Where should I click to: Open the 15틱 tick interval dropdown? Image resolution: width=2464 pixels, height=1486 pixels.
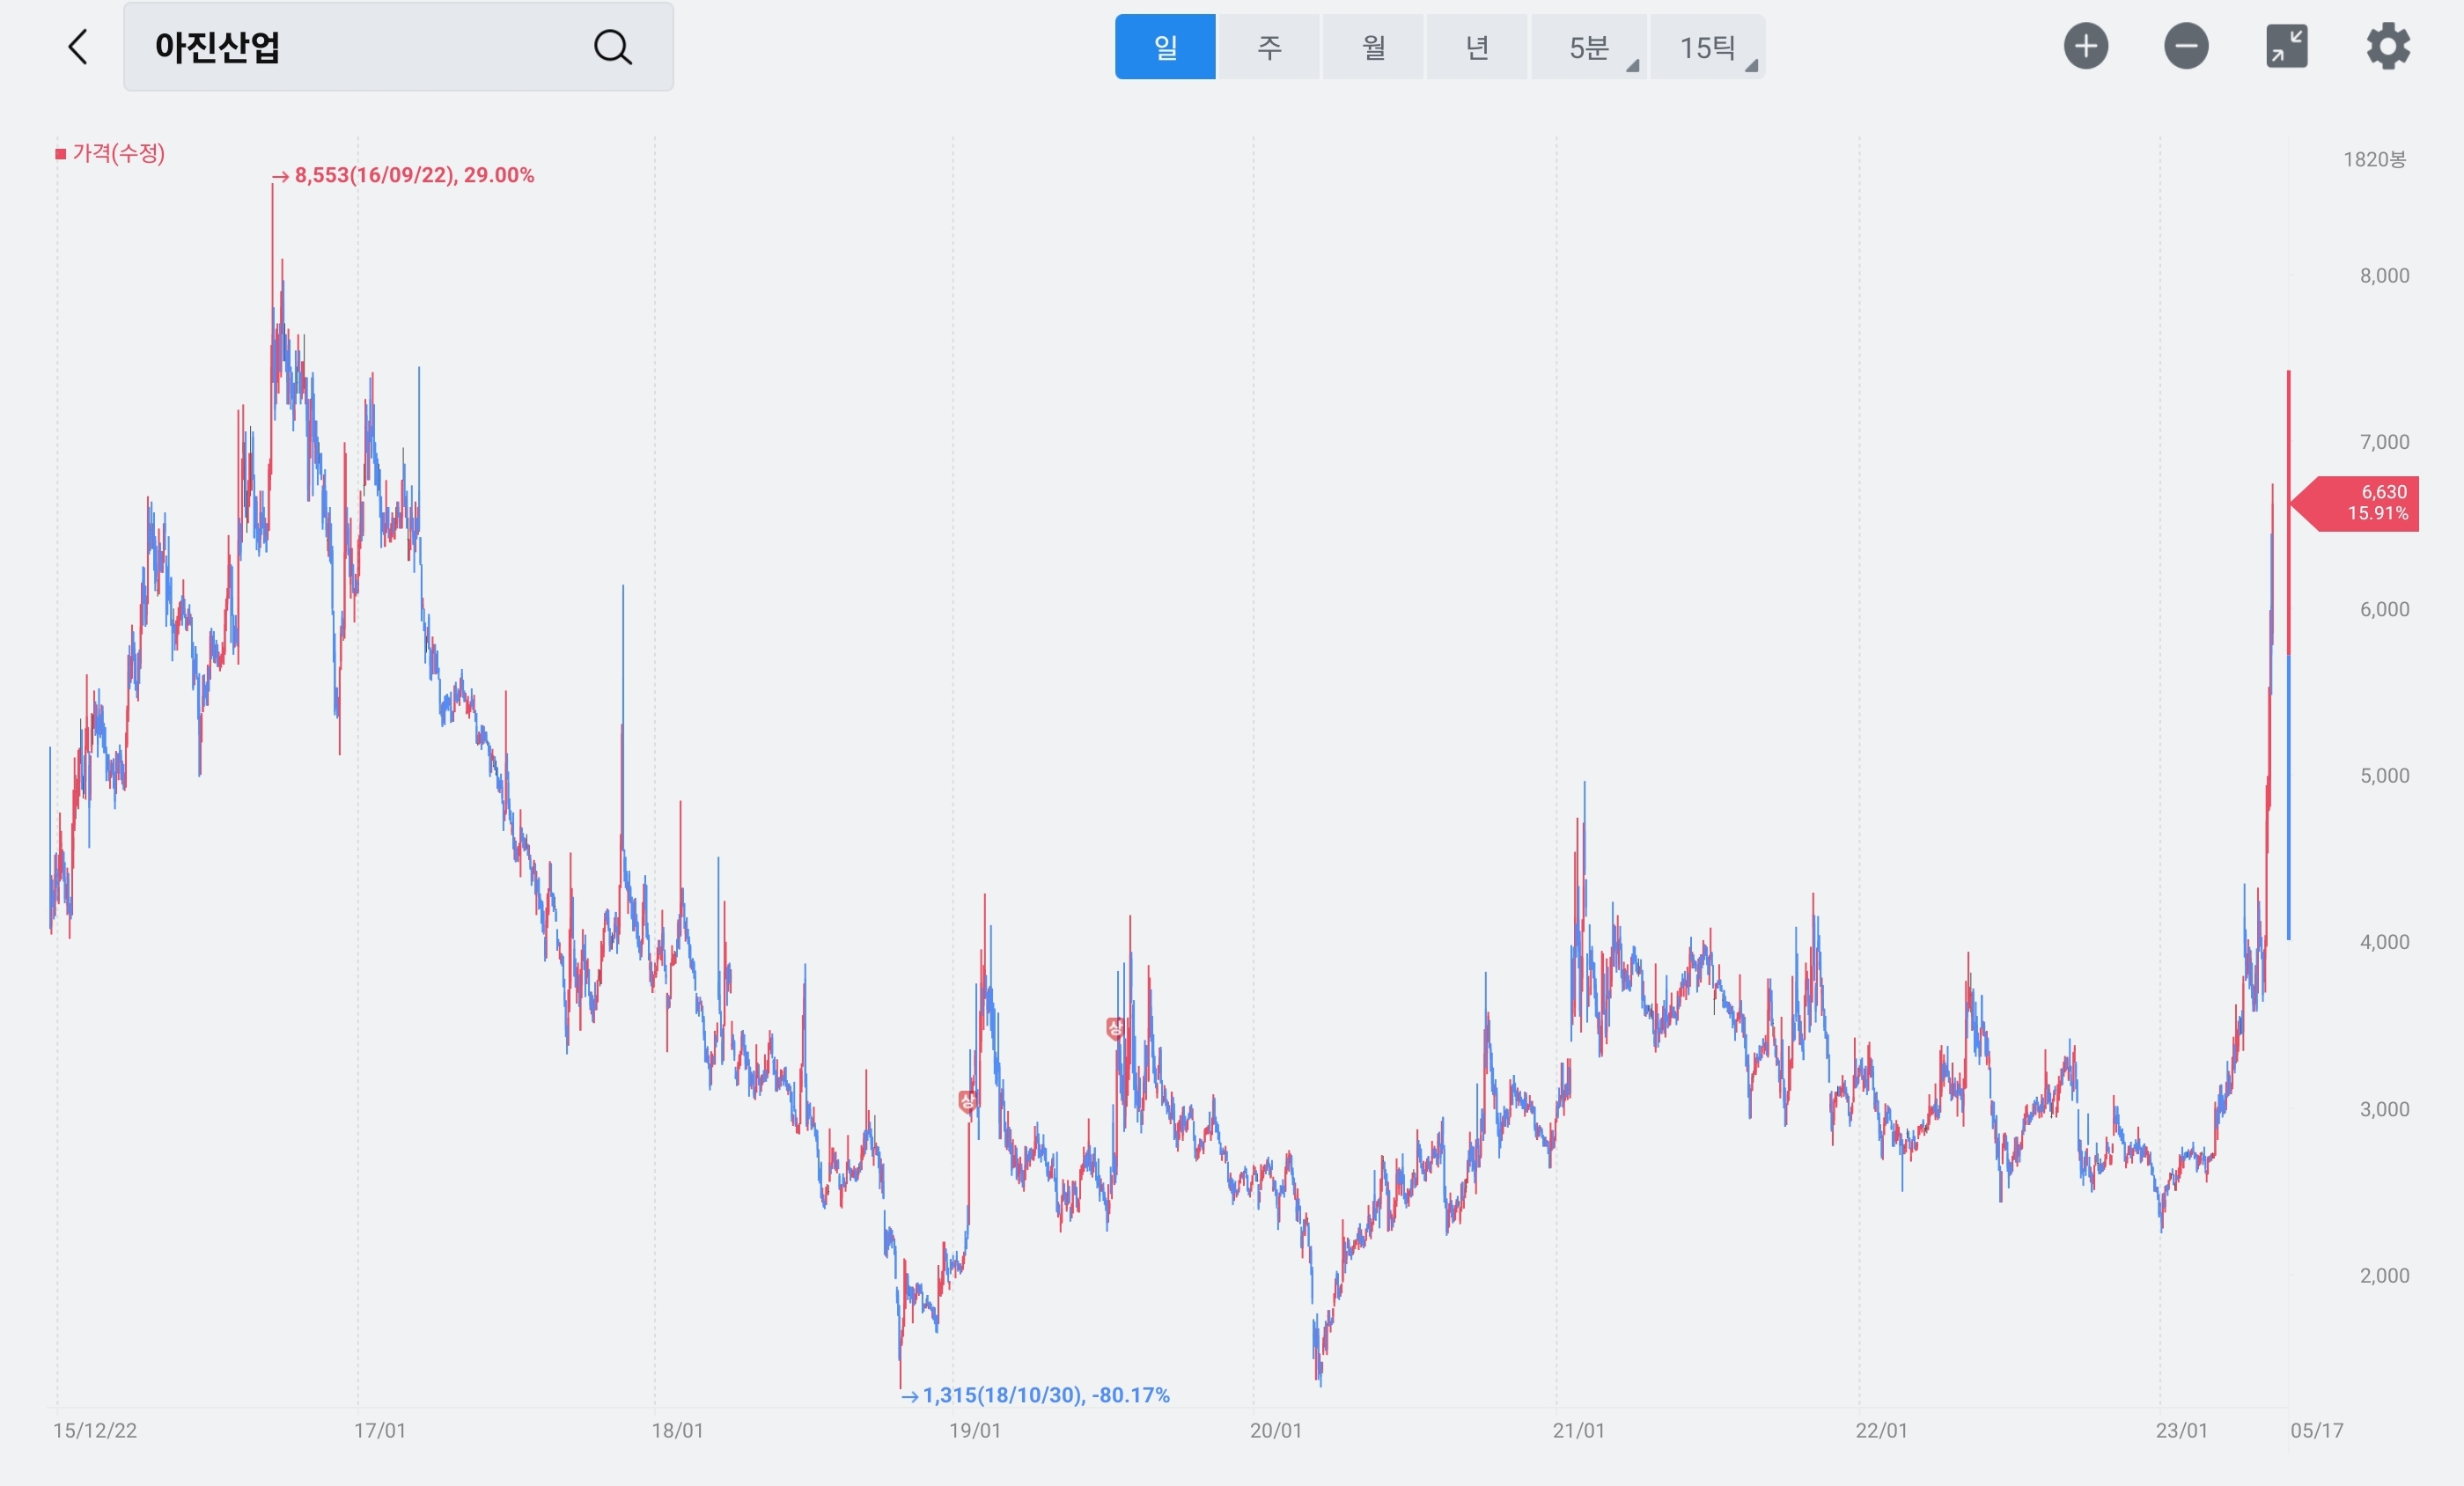tap(1707, 47)
